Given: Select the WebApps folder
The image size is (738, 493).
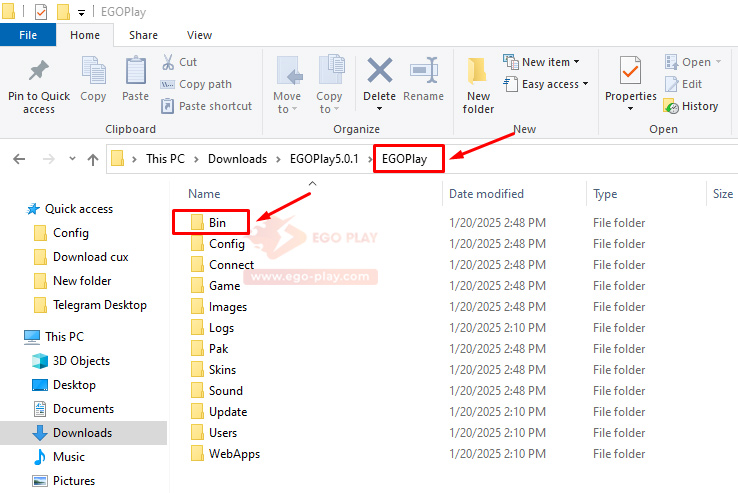Looking at the screenshot, I should [225, 454].
